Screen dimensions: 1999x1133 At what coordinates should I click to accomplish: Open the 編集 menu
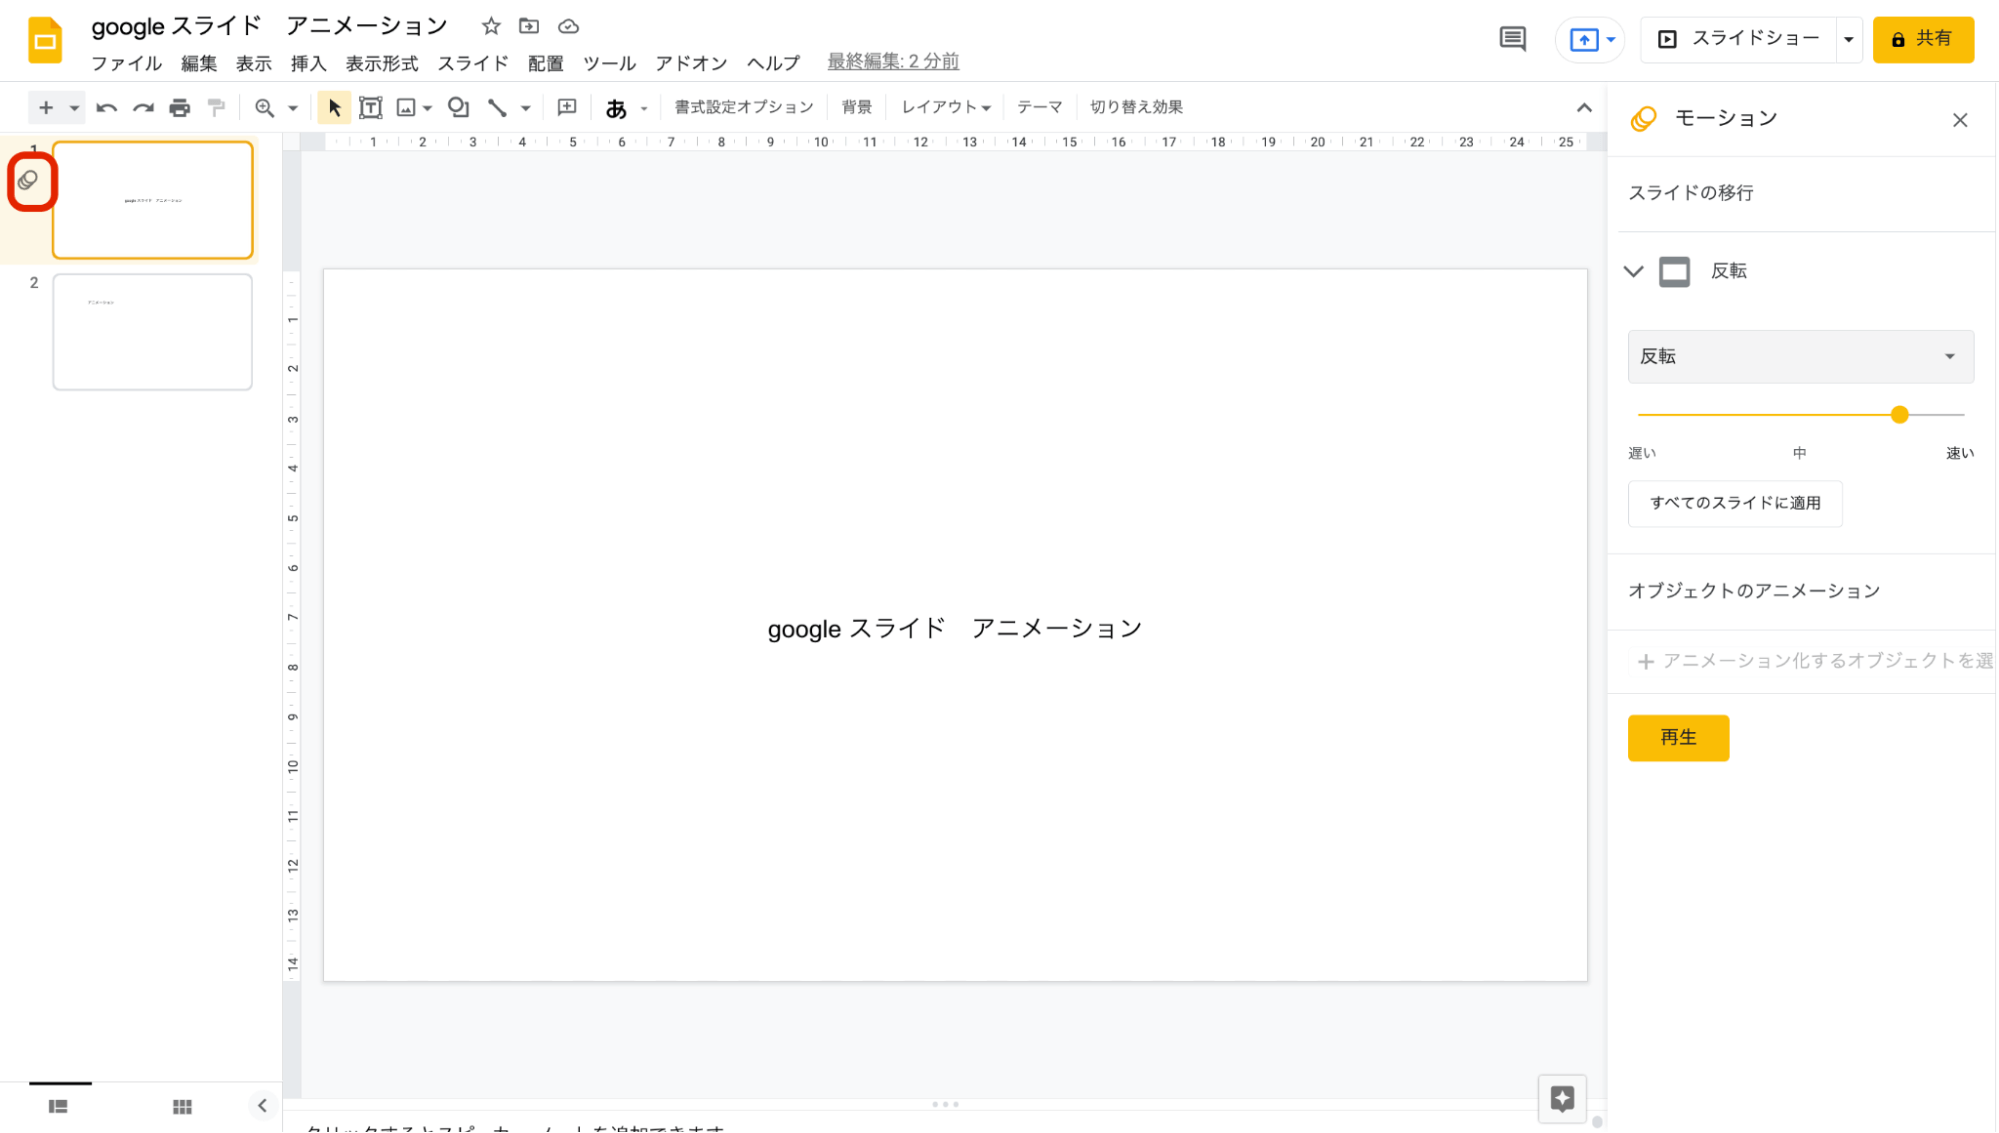coord(199,63)
